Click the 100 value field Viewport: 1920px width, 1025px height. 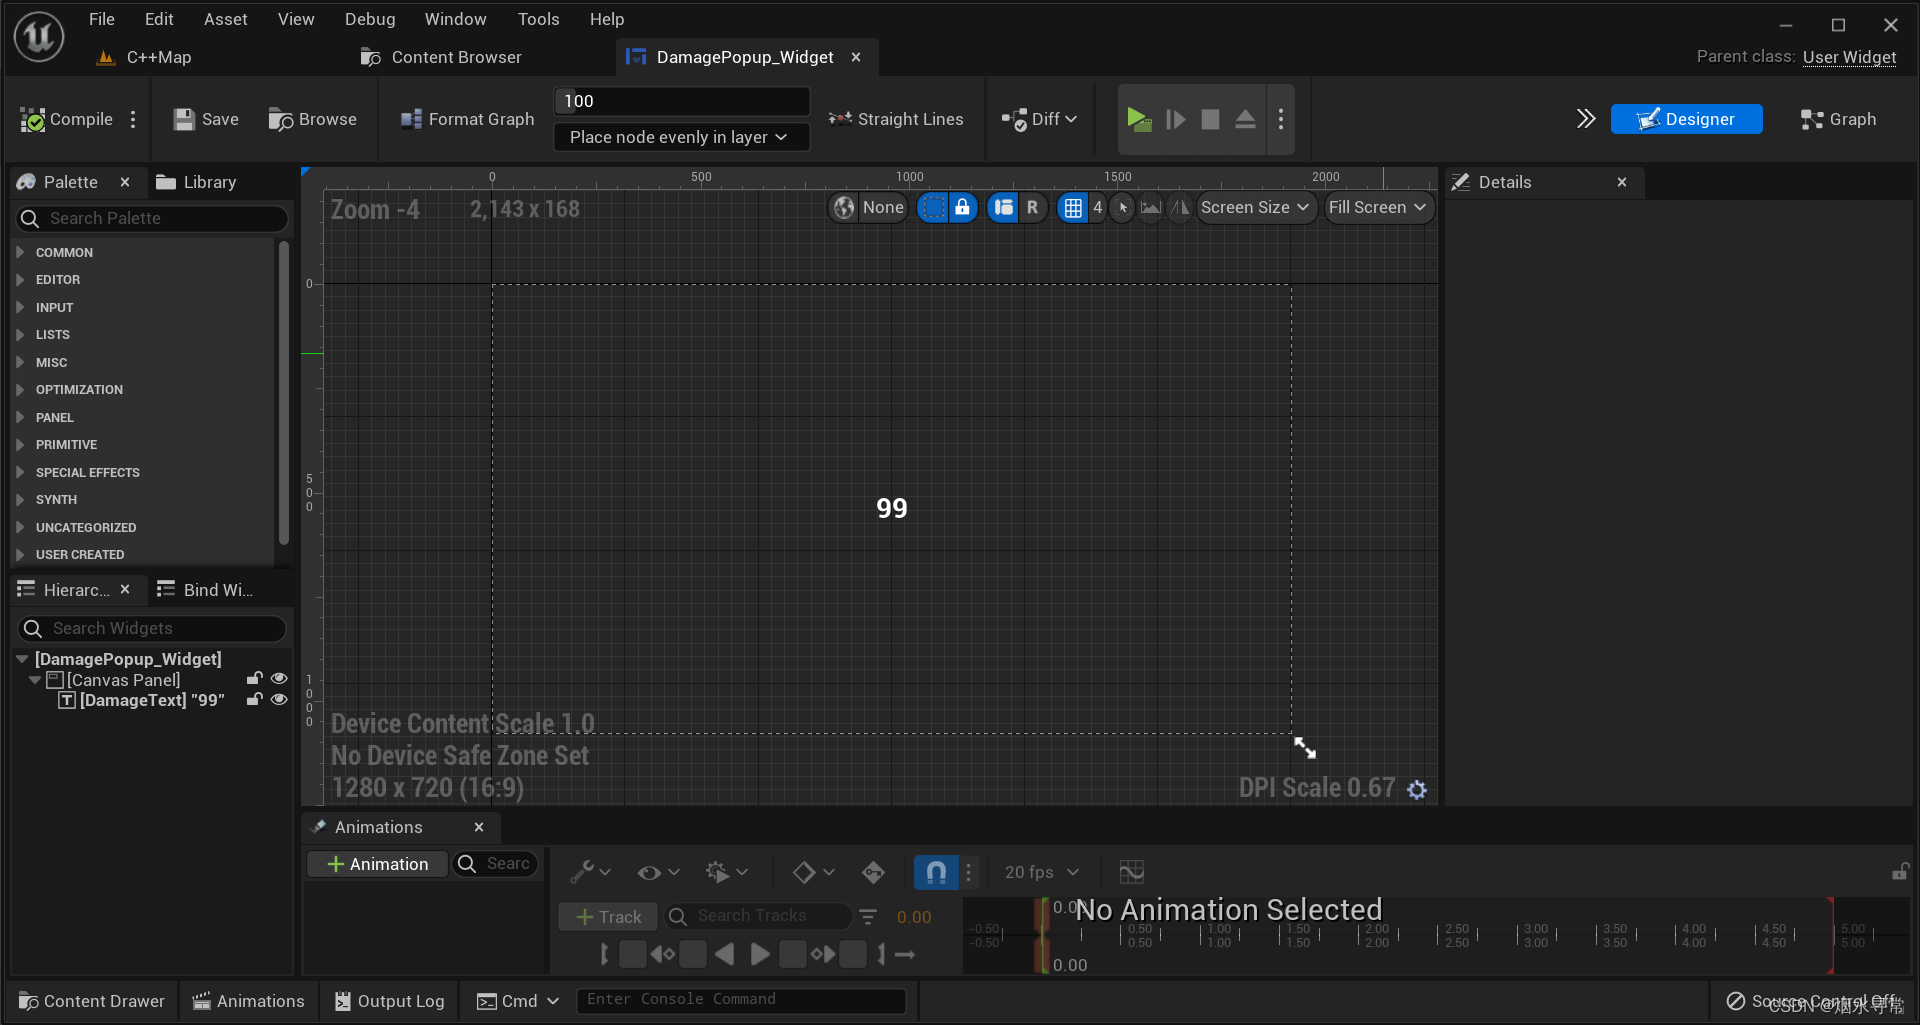point(681,101)
